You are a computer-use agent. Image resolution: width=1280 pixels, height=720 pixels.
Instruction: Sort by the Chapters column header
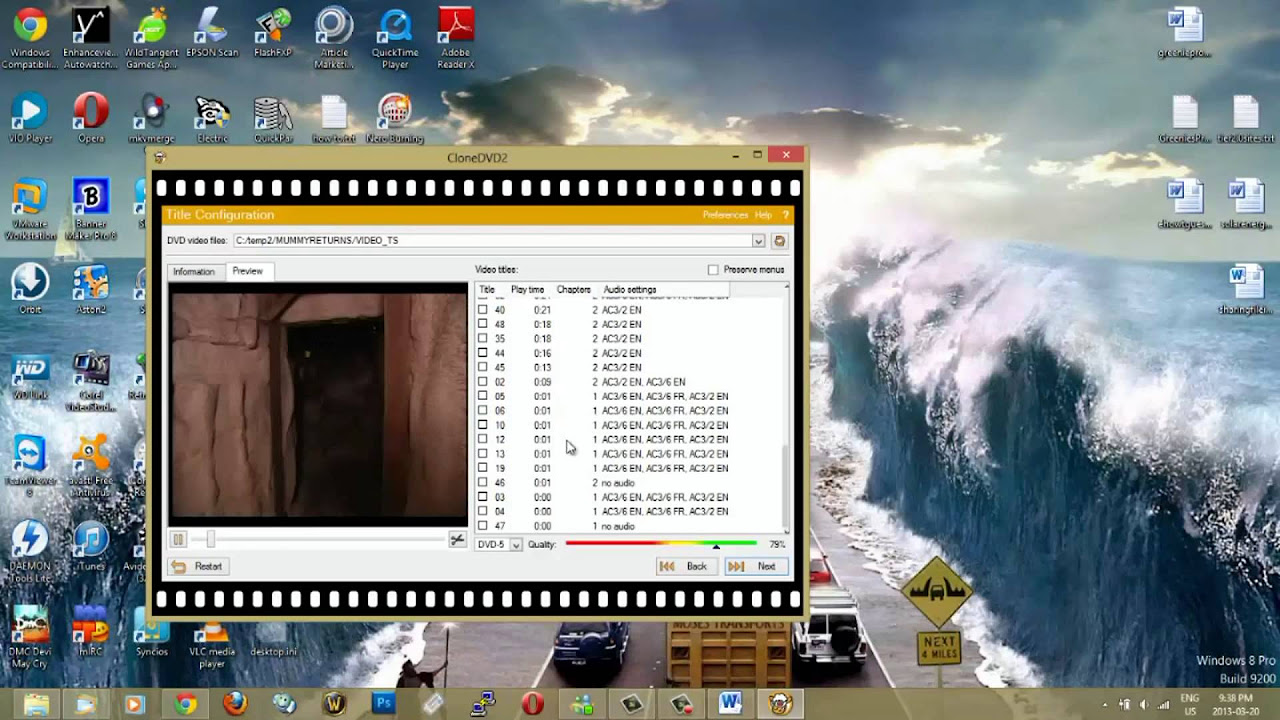pos(574,290)
